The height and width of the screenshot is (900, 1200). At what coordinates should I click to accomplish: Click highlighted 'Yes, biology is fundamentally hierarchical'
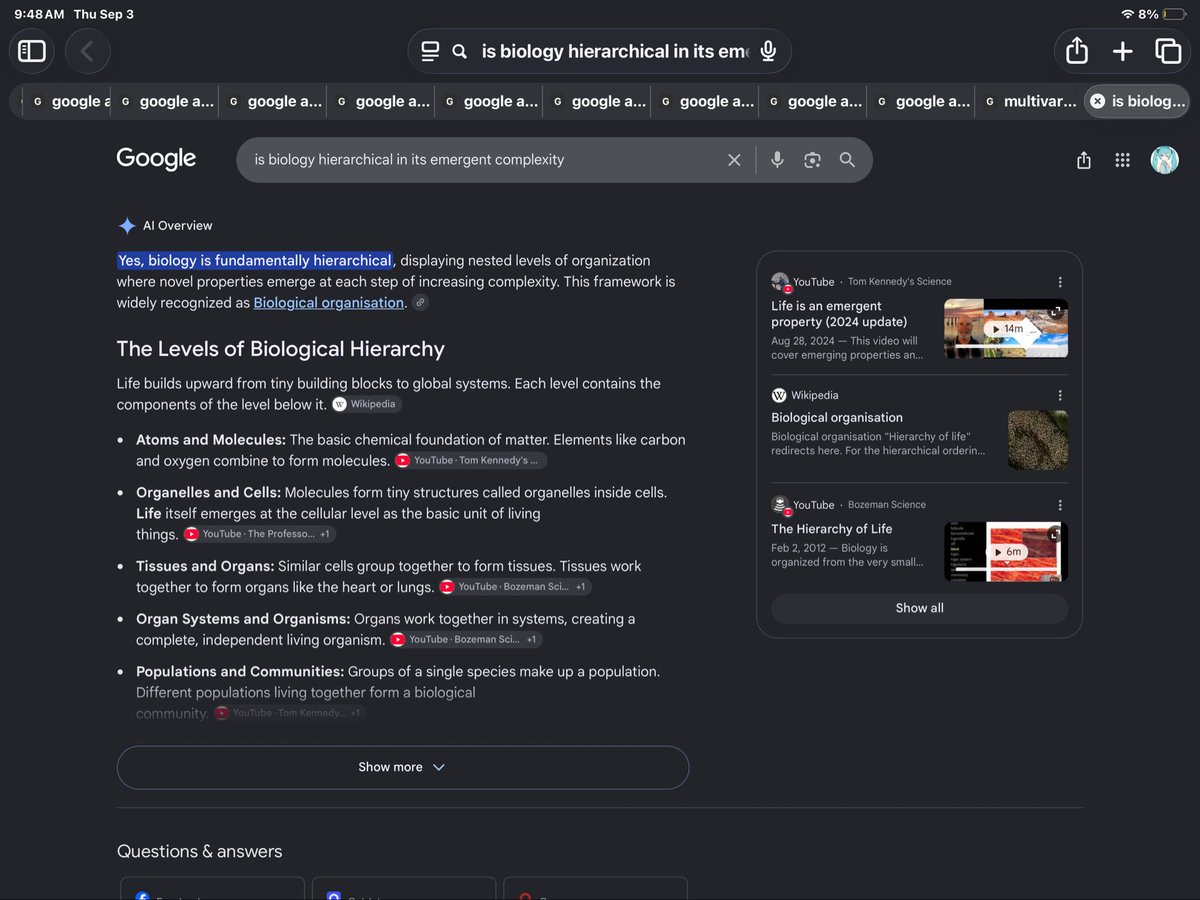pos(255,261)
